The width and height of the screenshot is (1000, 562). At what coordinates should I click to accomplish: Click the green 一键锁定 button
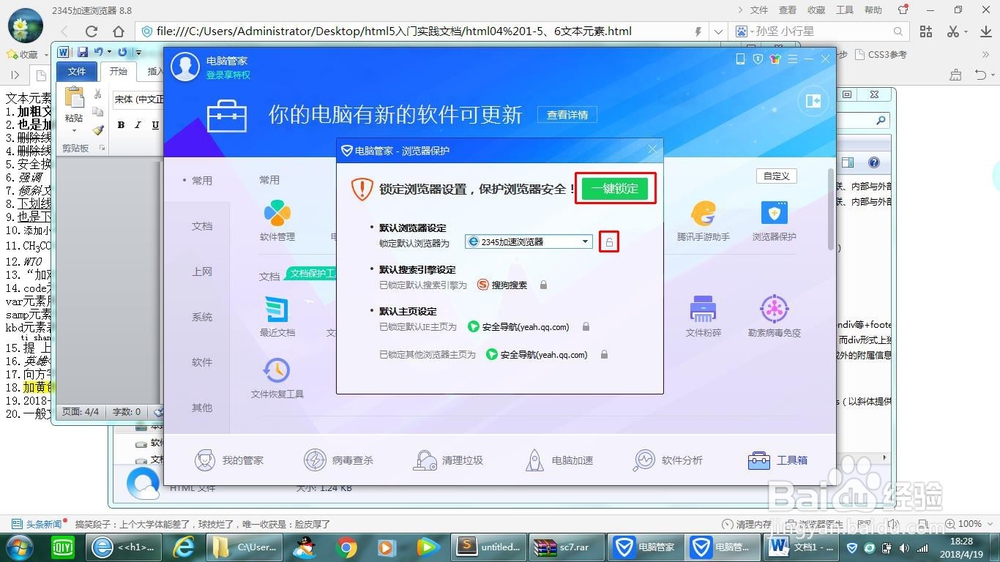click(x=615, y=188)
